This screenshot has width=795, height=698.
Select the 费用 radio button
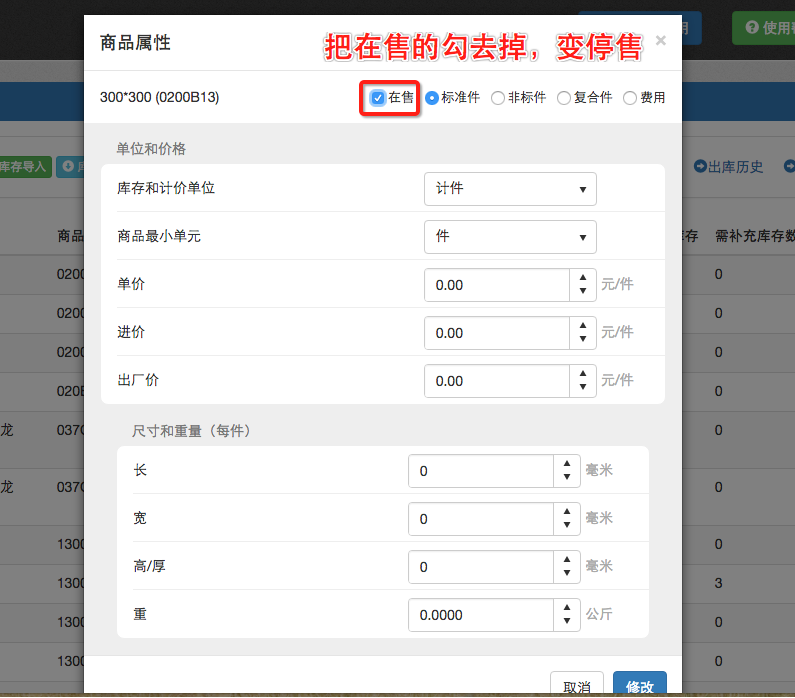click(630, 98)
